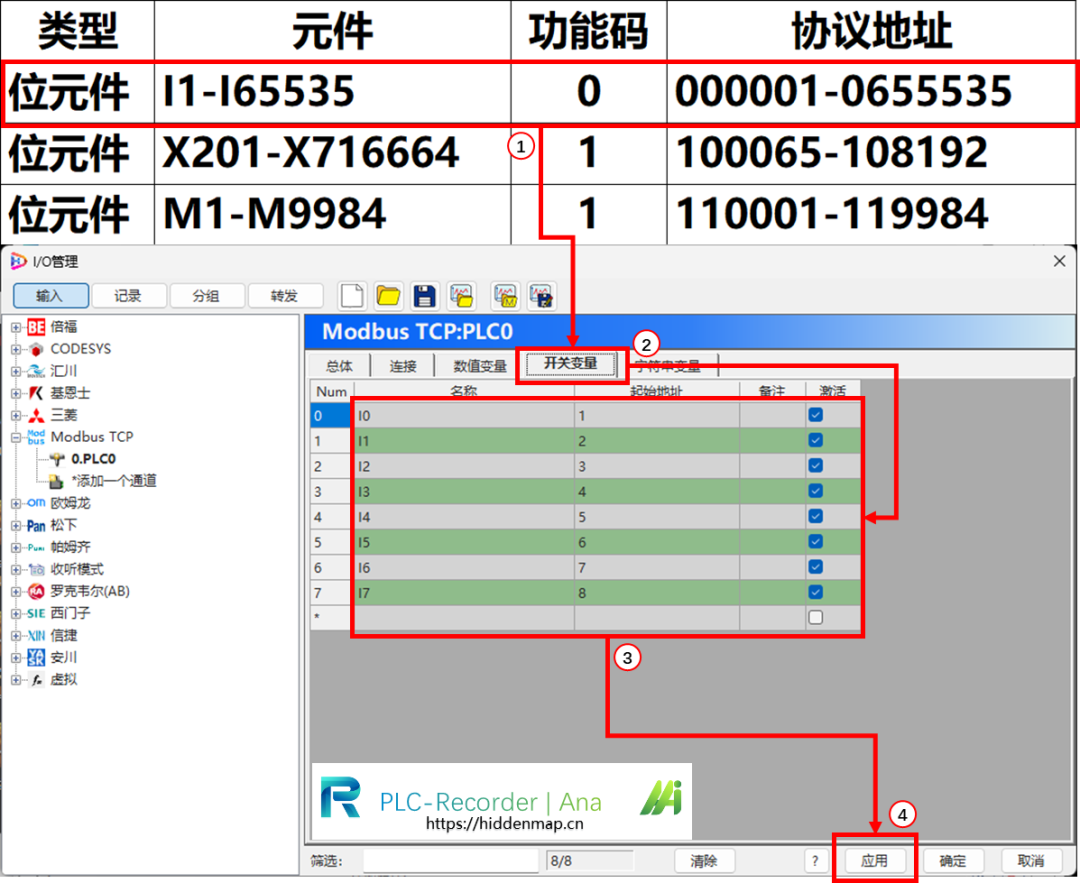The width and height of the screenshot is (1080, 883).
Task: Click the 筛选 filter input field
Action: pos(450,861)
